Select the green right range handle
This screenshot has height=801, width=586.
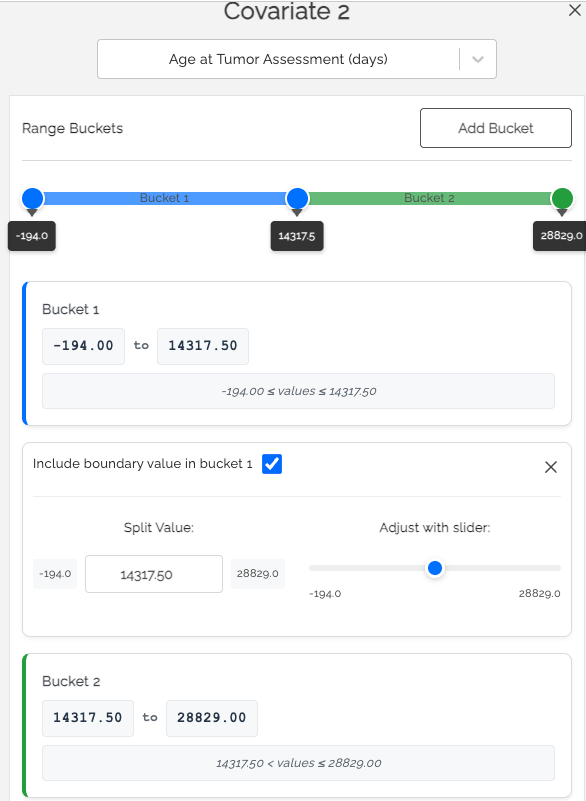(x=562, y=198)
